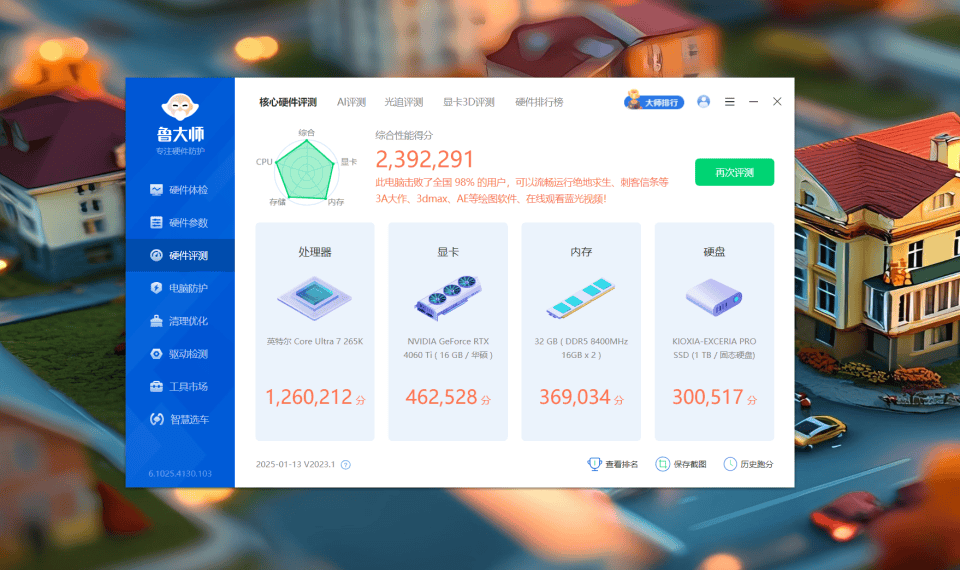960x570 pixels.
Task: Click the 查看排名 link
Action: [621, 464]
